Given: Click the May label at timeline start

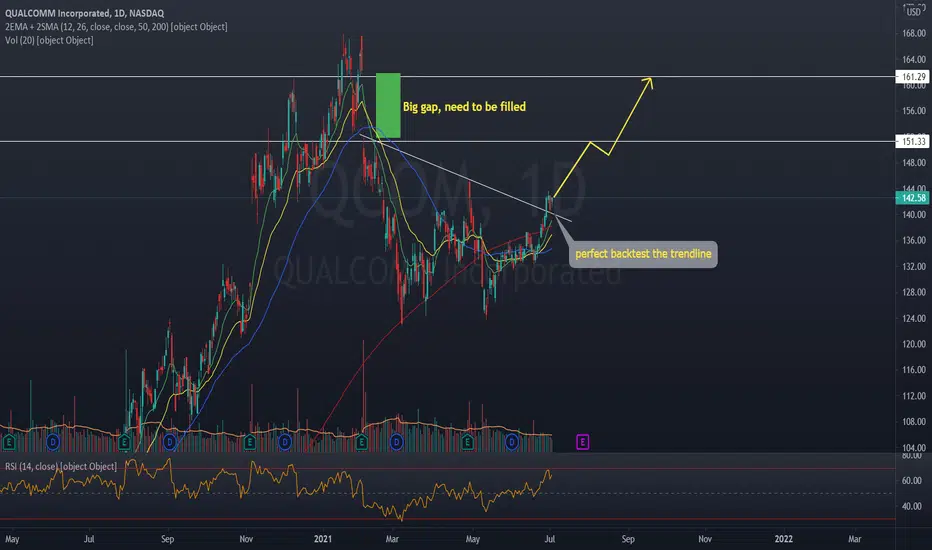Looking at the screenshot, I should pyautogui.click(x=12, y=539).
